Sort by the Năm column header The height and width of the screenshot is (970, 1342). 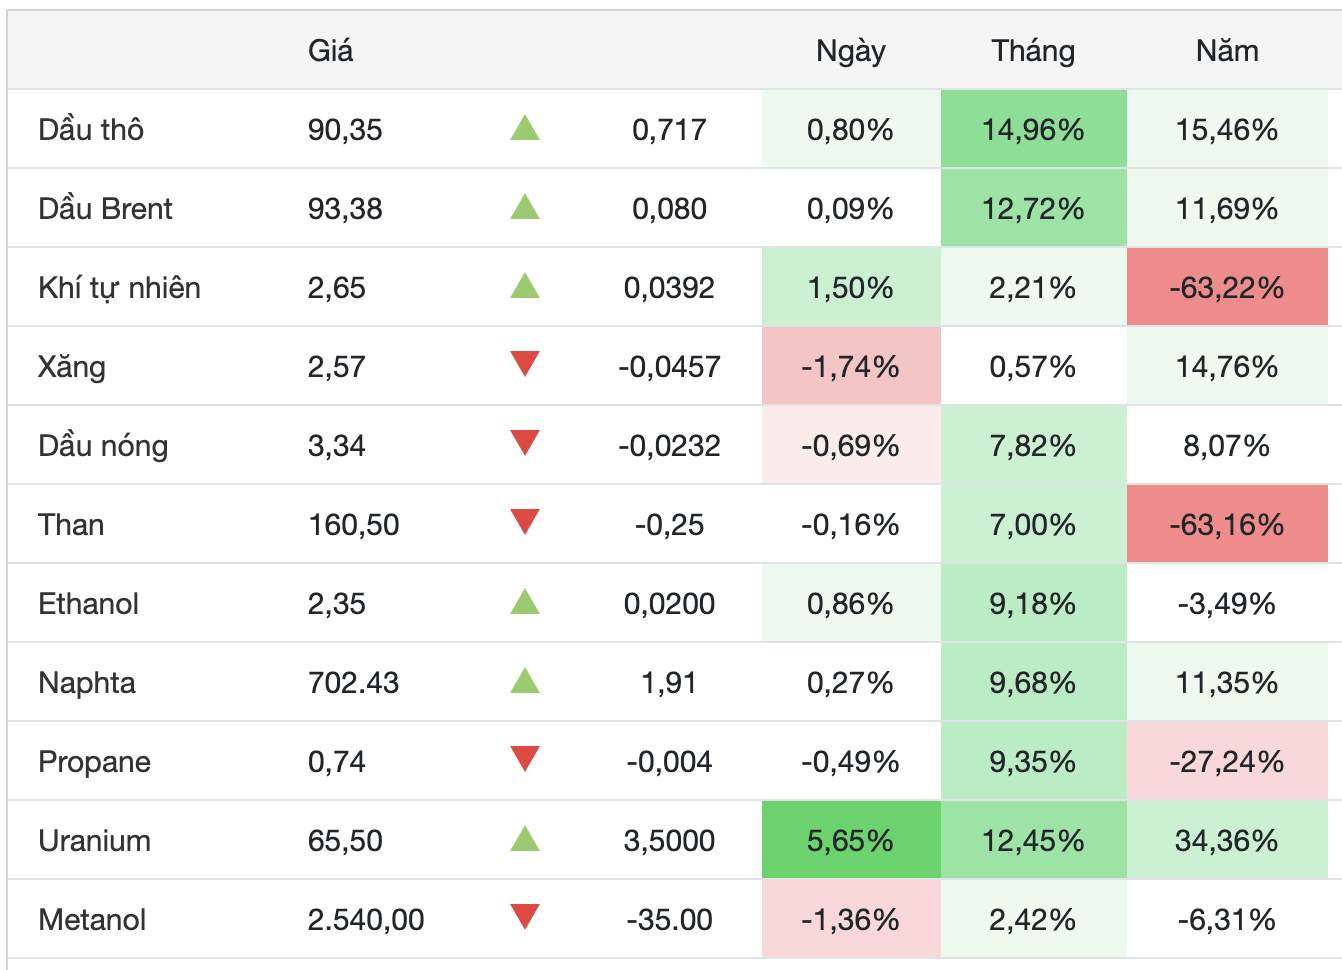pos(1227,51)
